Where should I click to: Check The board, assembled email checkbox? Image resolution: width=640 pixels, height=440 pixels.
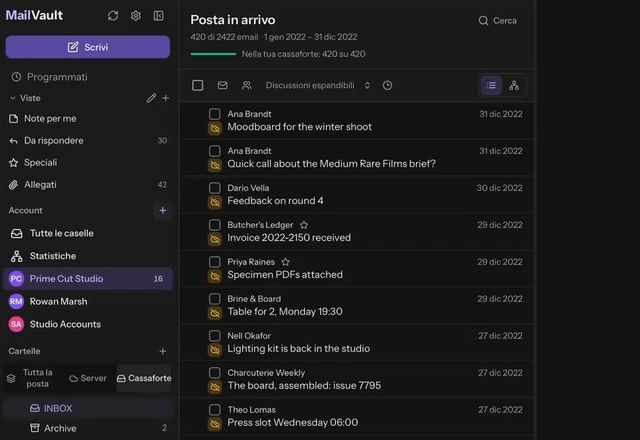pyautogui.click(x=214, y=373)
